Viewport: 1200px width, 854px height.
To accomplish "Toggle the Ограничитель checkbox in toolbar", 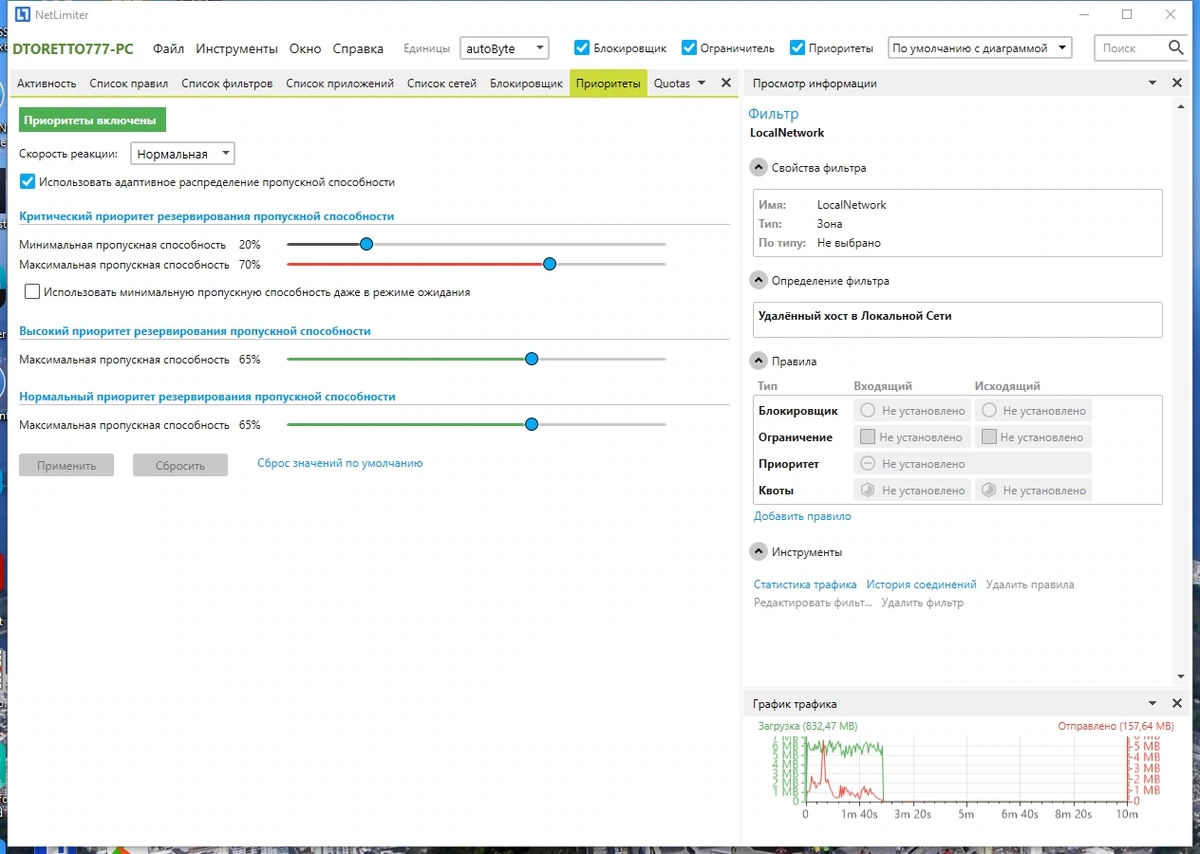I will point(689,48).
